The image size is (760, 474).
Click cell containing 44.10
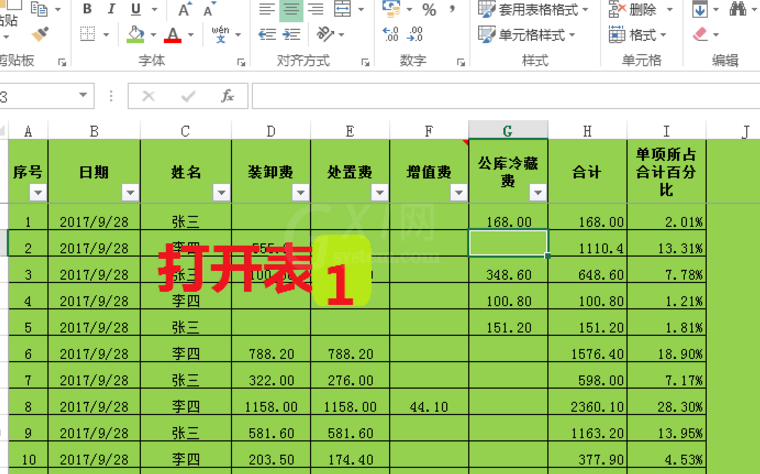coord(429,402)
